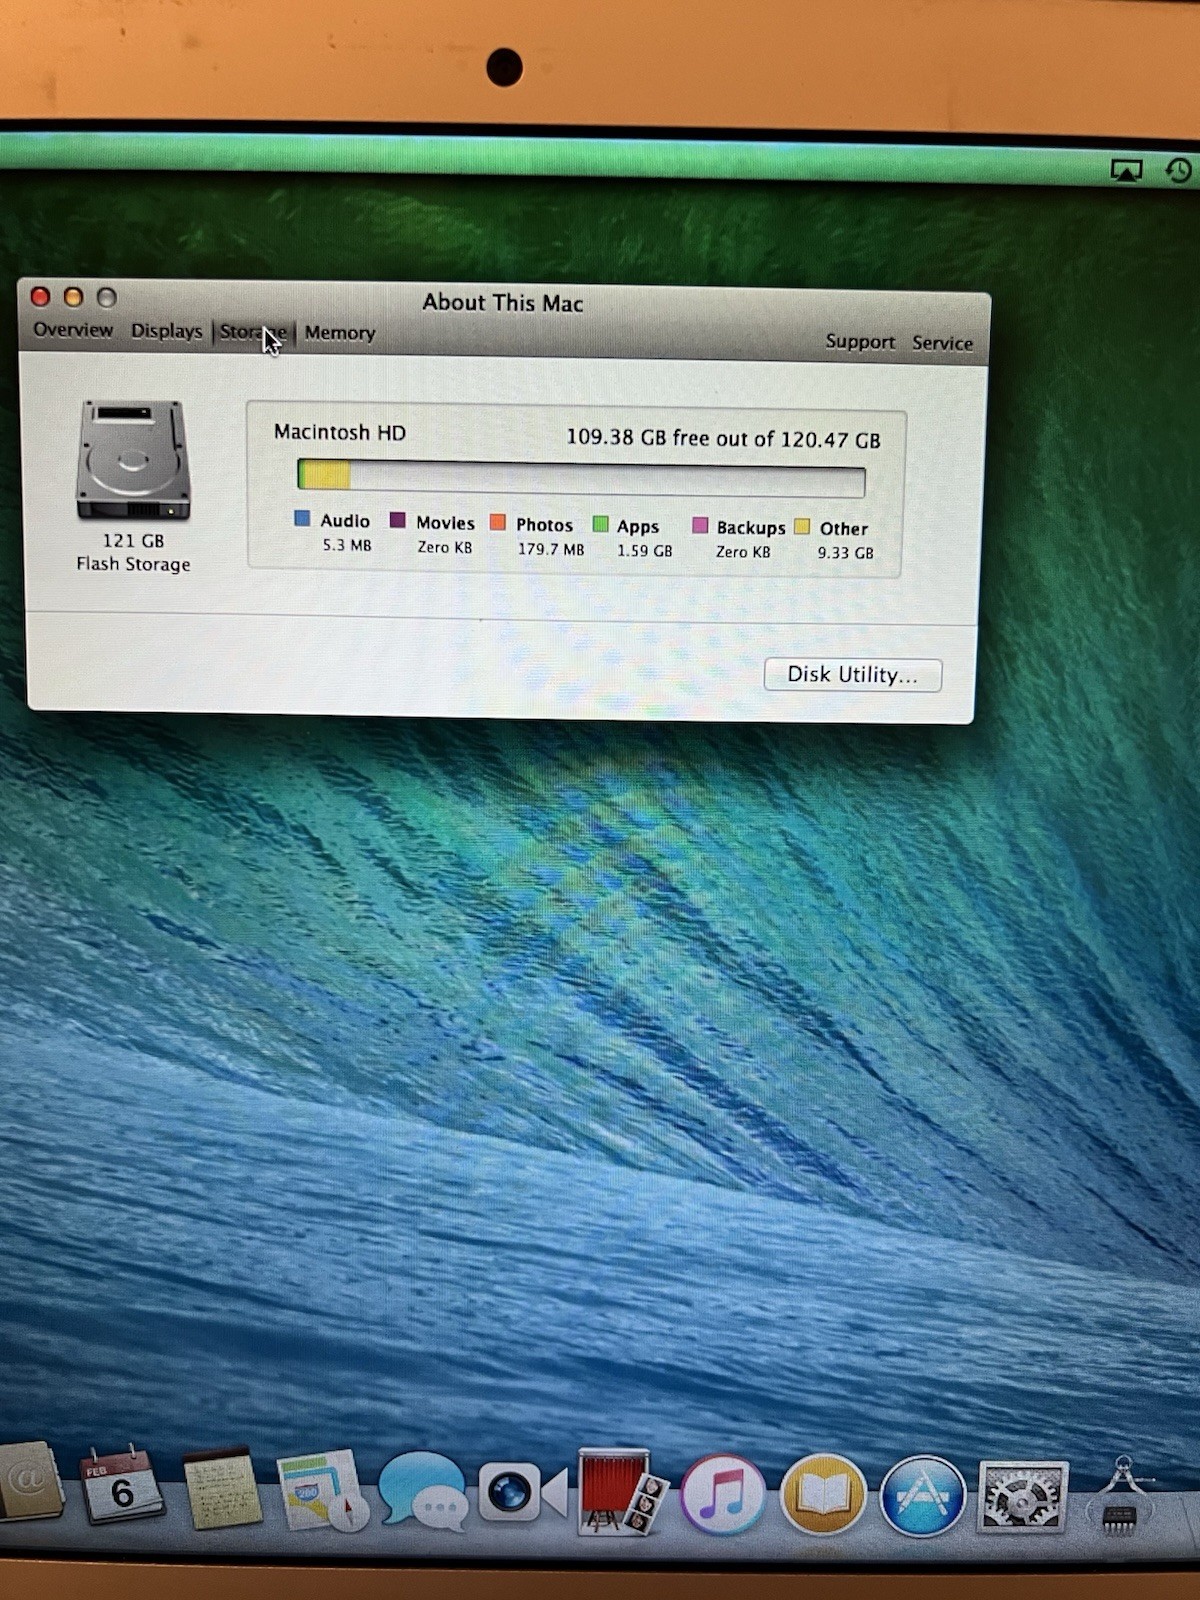The width and height of the screenshot is (1200, 1600).
Task: Switch to the Memory tab
Action: coord(340,333)
